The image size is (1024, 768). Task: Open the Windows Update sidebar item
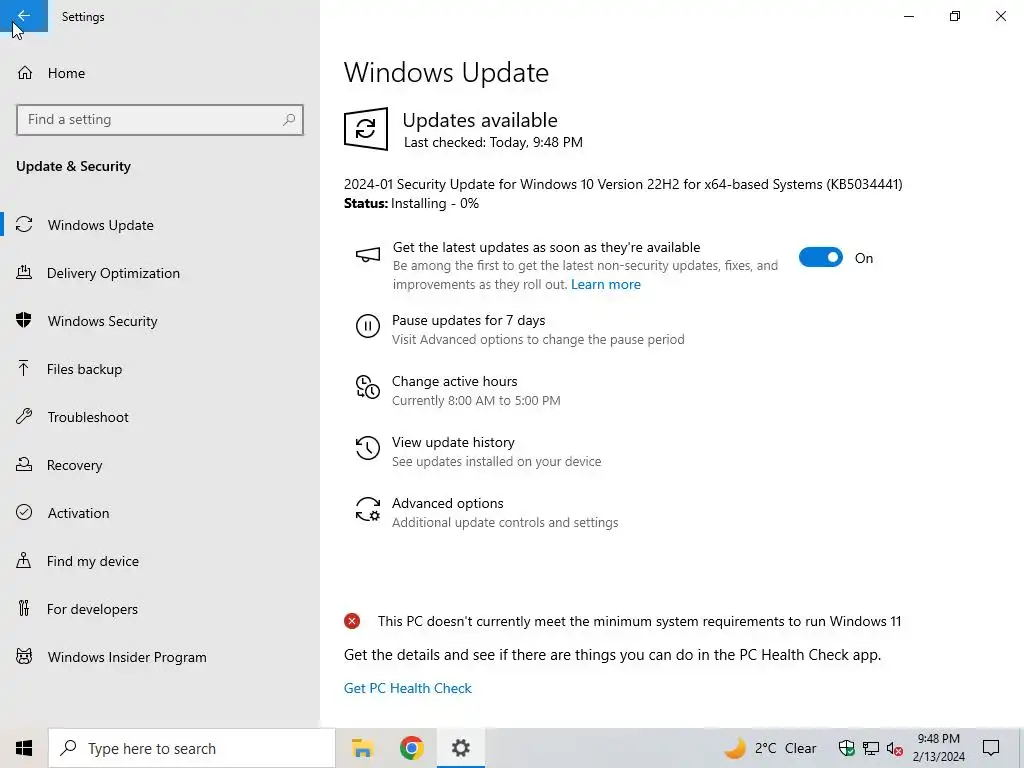point(160,225)
